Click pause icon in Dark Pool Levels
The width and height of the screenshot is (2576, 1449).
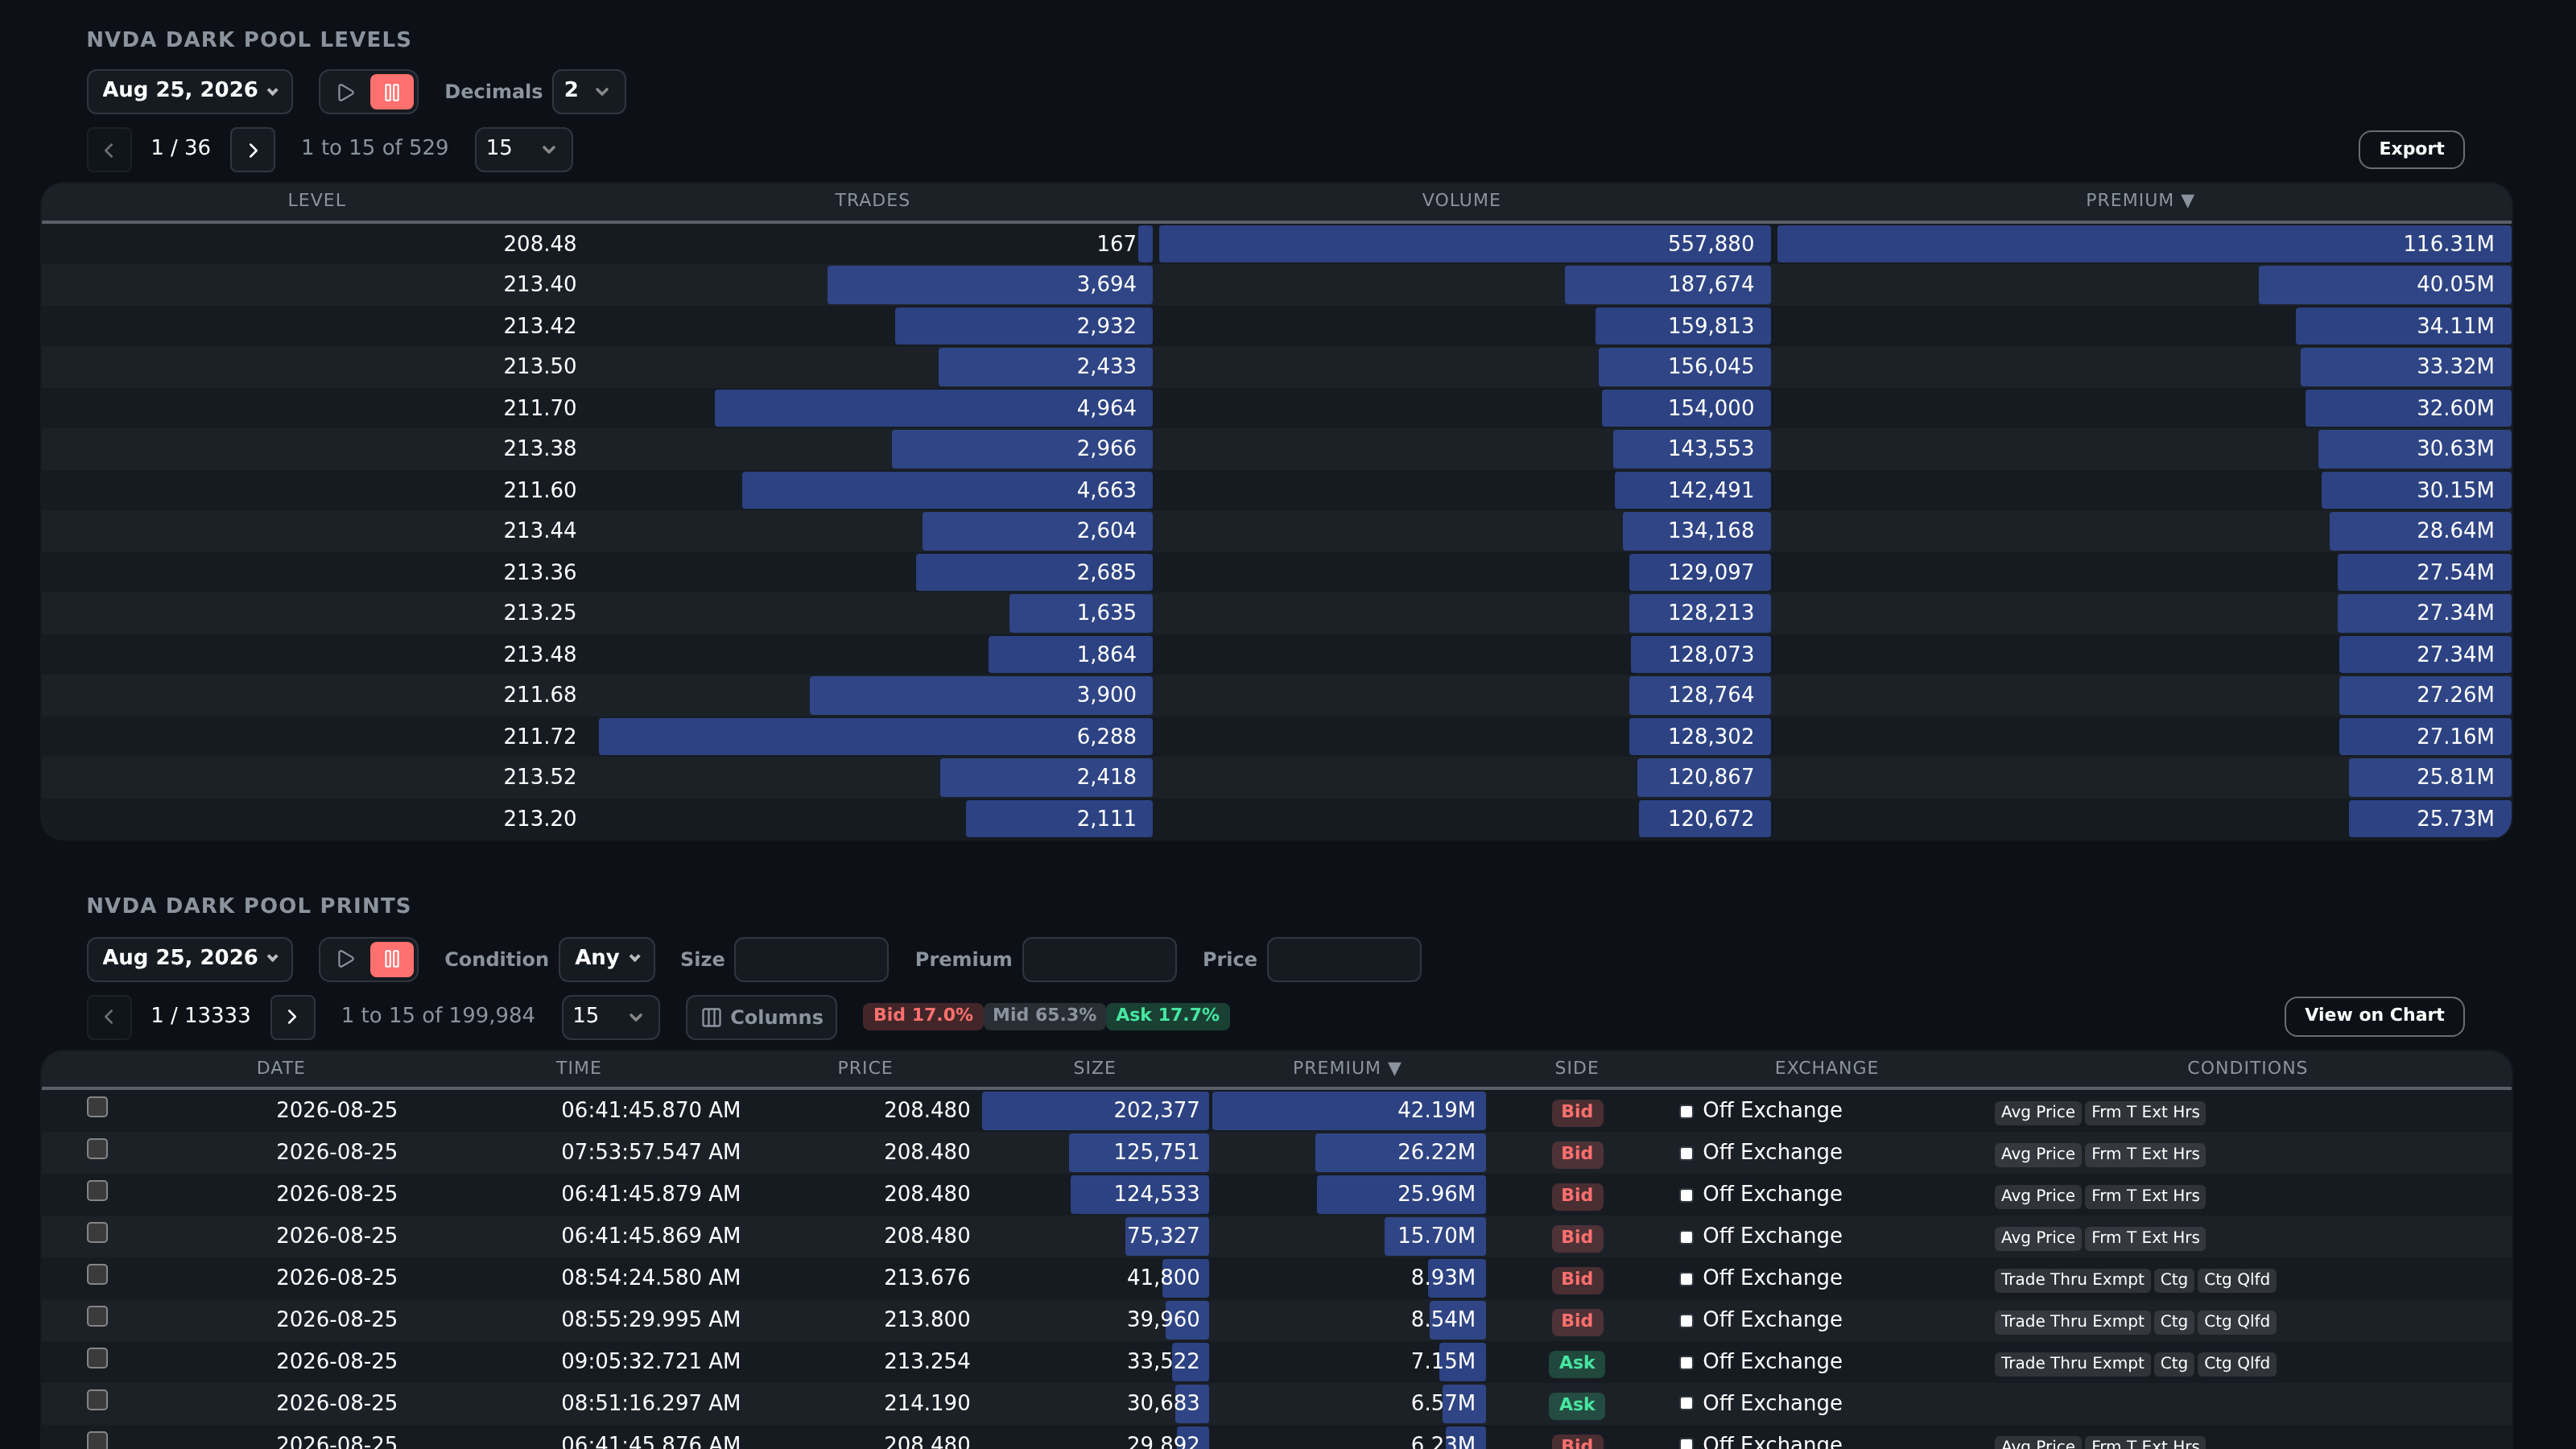point(392,92)
